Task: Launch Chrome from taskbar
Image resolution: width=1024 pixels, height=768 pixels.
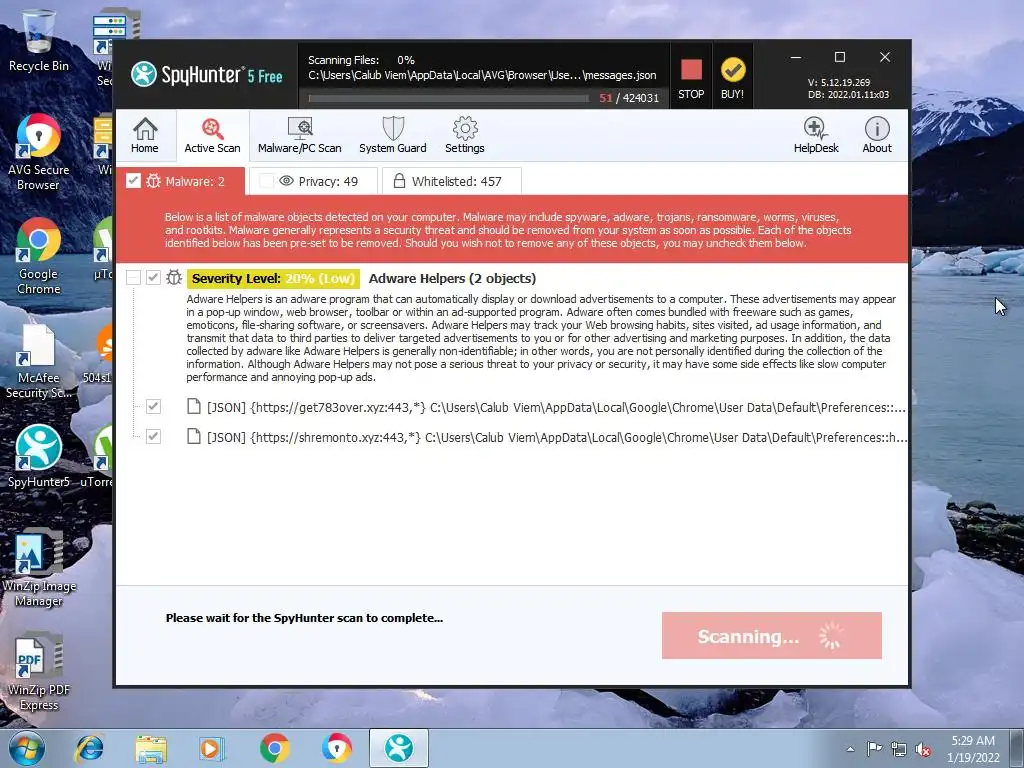Action: point(275,748)
